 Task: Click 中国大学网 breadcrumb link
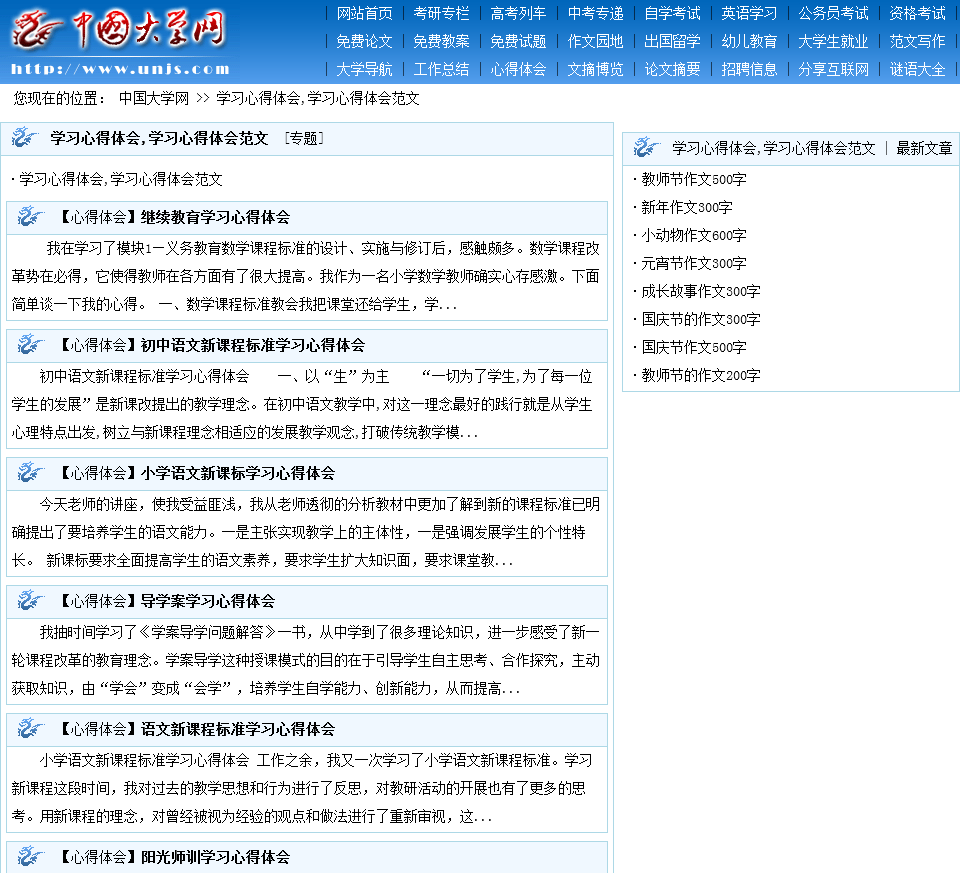(154, 98)
